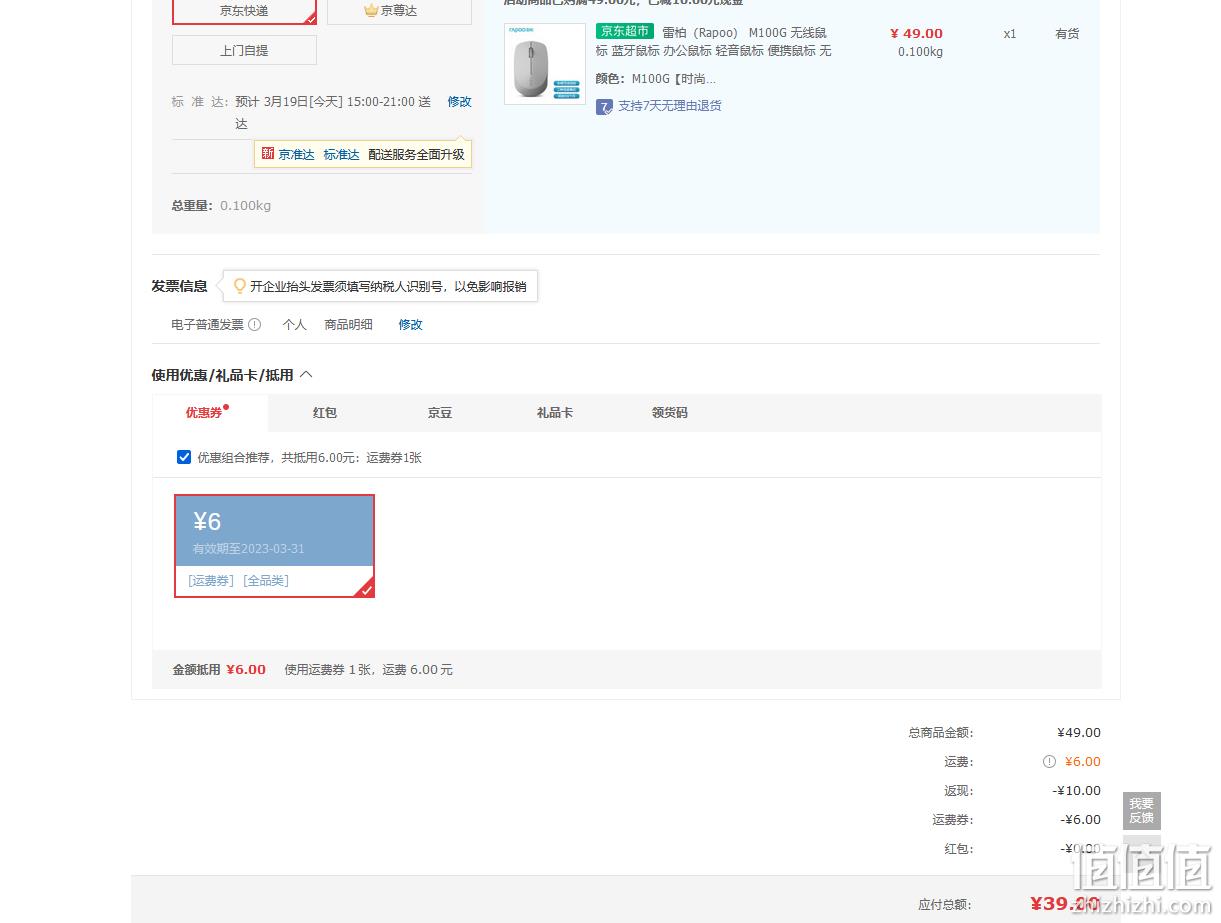Image resolution: width=1221 pixels, height=923 pixels.
Task: Uncheck 优惠组合推荐 checkbox
Action: pyautogui.click(x=184, y=457)
